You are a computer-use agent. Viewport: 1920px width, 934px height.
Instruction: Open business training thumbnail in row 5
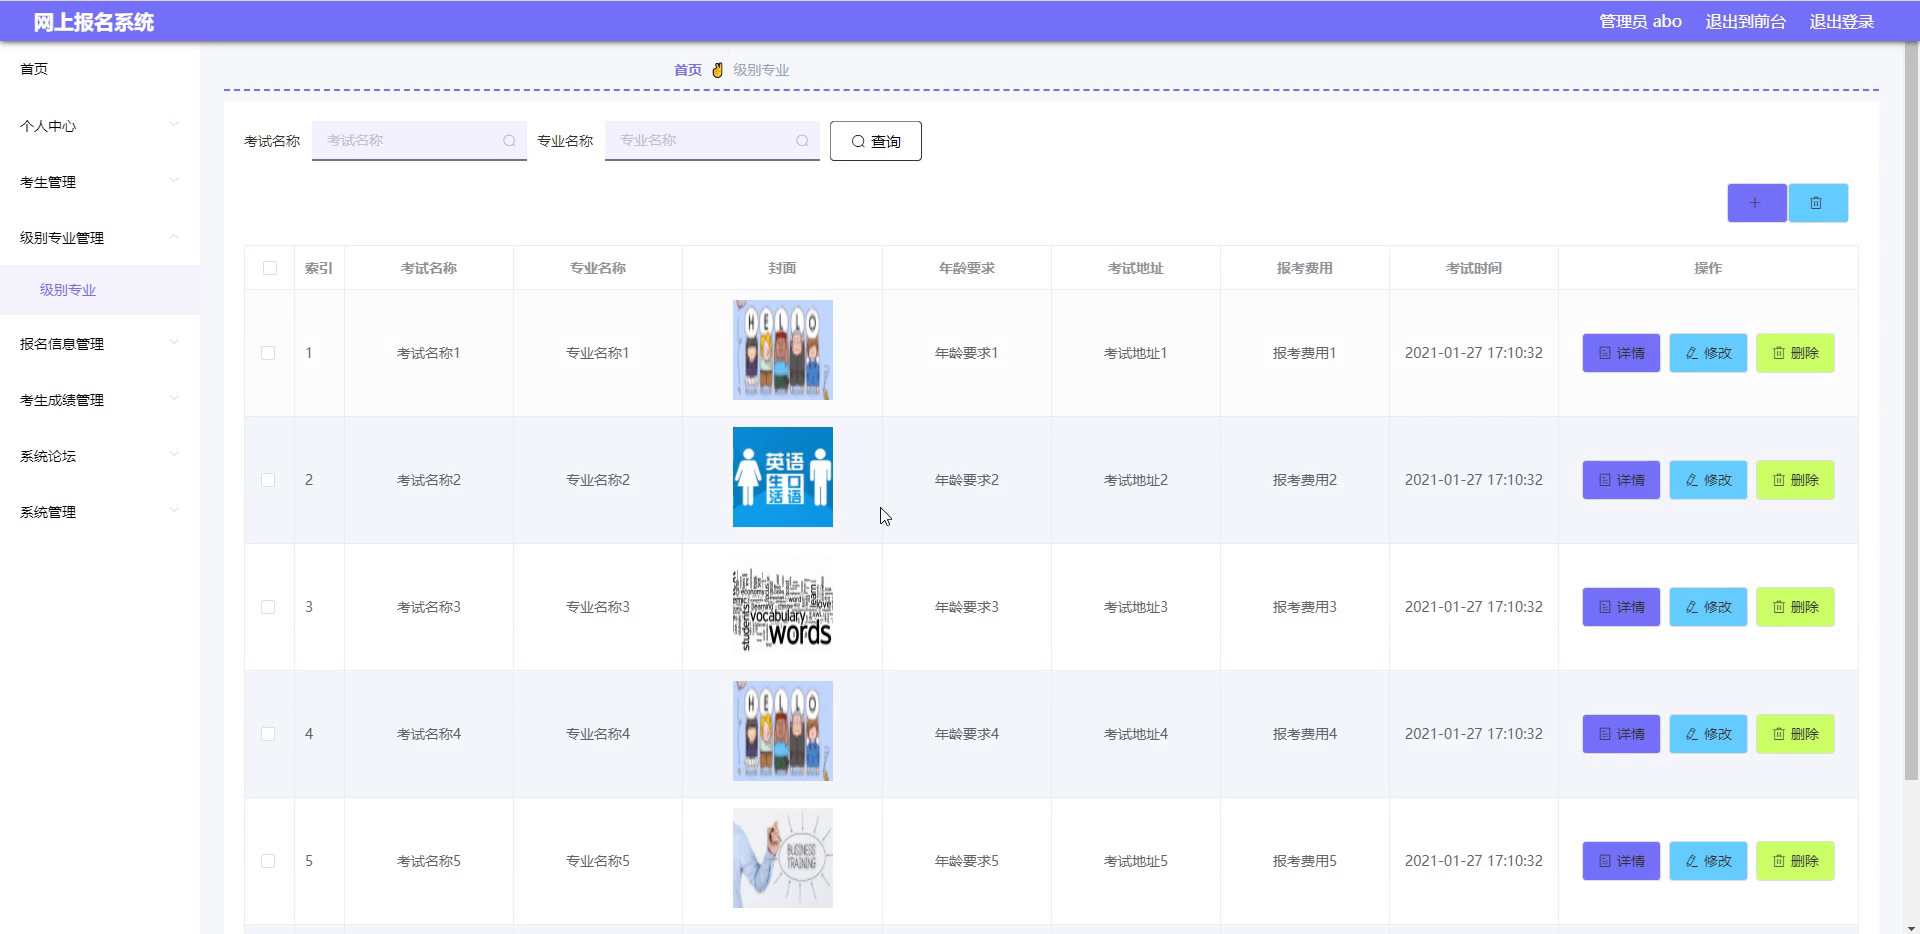click(x=783, y=858)
